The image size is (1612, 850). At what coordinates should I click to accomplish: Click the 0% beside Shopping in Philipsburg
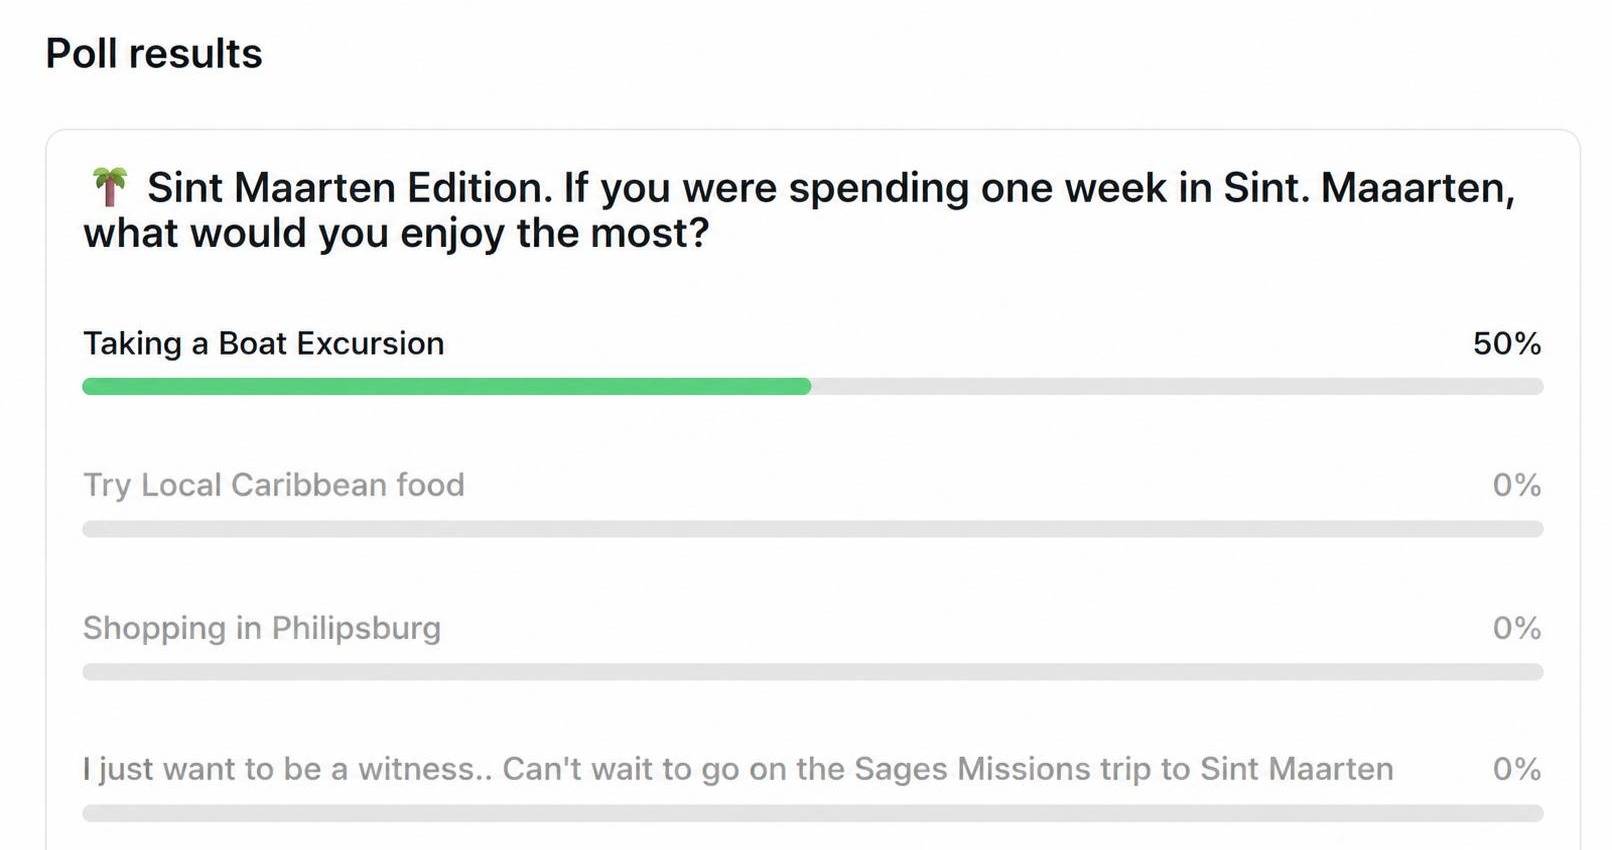[x=1517, y=628]
